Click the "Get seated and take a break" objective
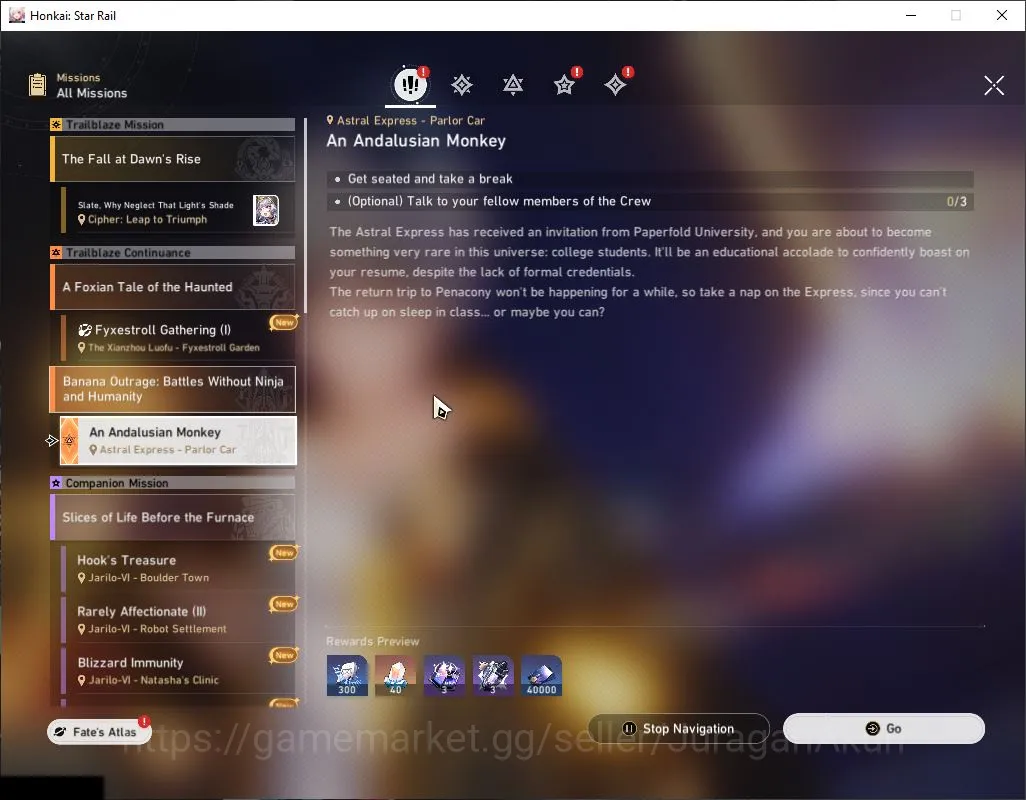The height and width of the screenshot is (800, 1026). click(650, 179)
